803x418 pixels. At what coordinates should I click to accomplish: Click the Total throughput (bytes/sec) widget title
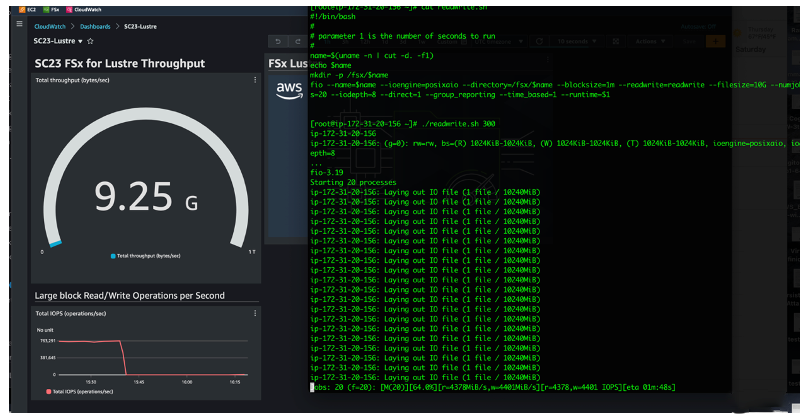pyautogui.click(x=72, y=80)
